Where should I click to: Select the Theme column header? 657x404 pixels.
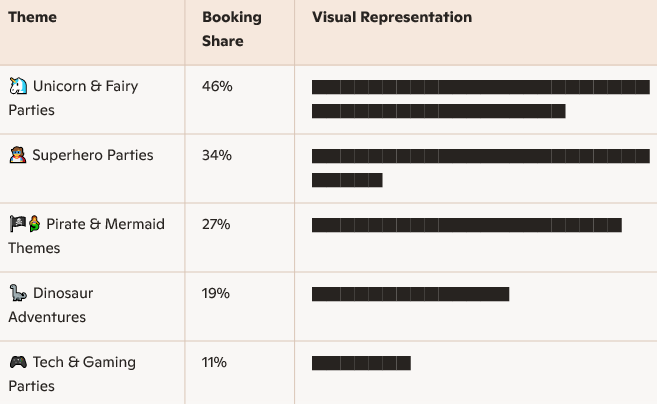(32, 18)
